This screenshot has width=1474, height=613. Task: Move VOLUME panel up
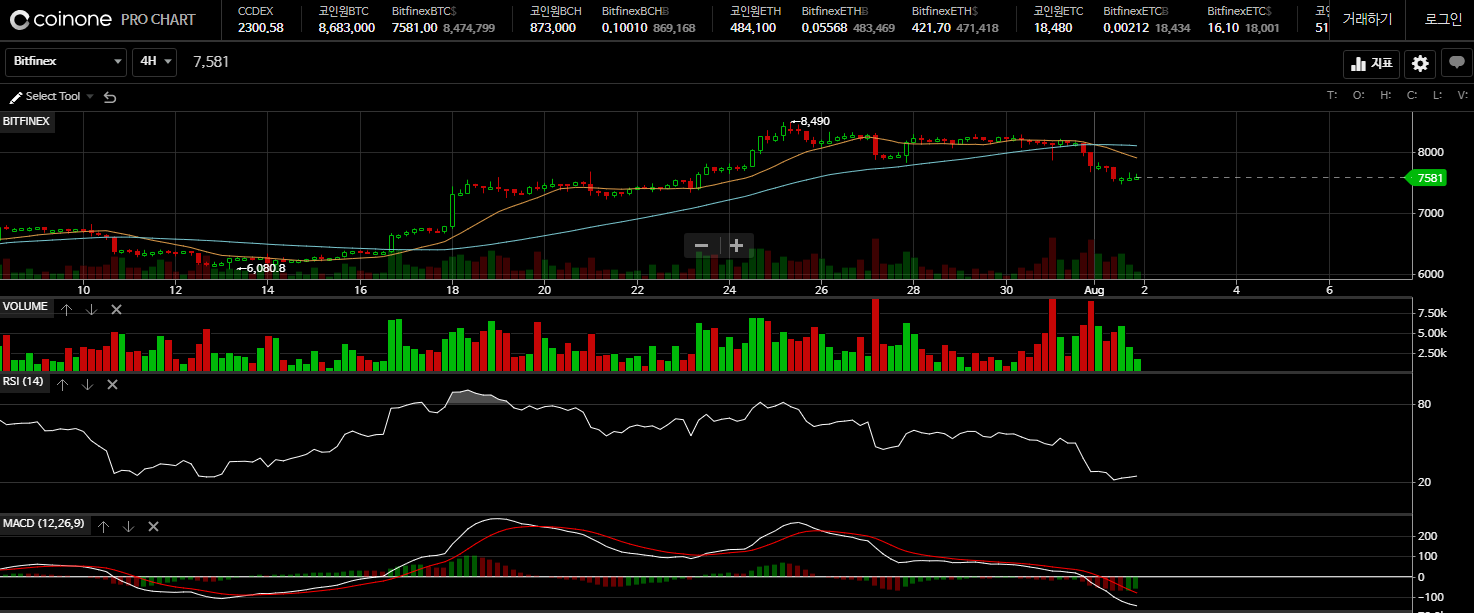click(66, 309)
